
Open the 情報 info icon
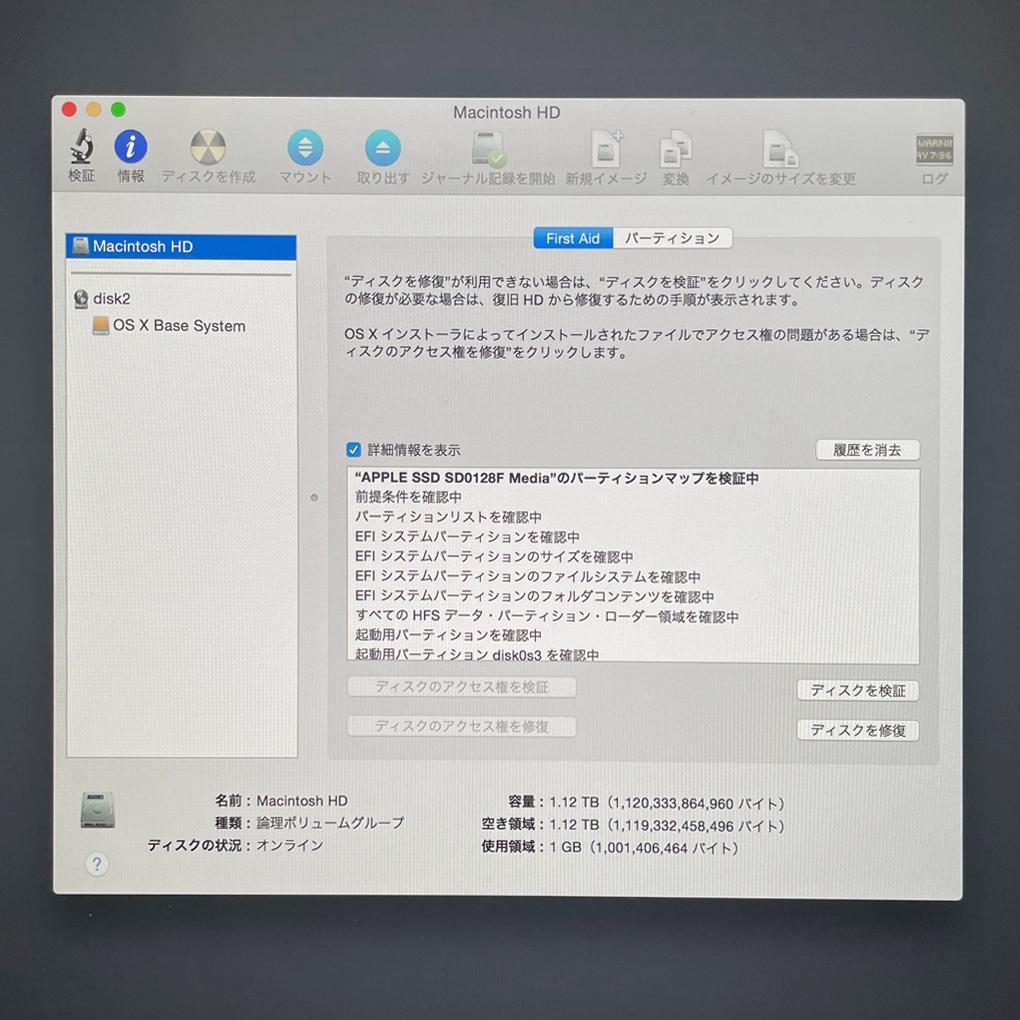[131, 146]
